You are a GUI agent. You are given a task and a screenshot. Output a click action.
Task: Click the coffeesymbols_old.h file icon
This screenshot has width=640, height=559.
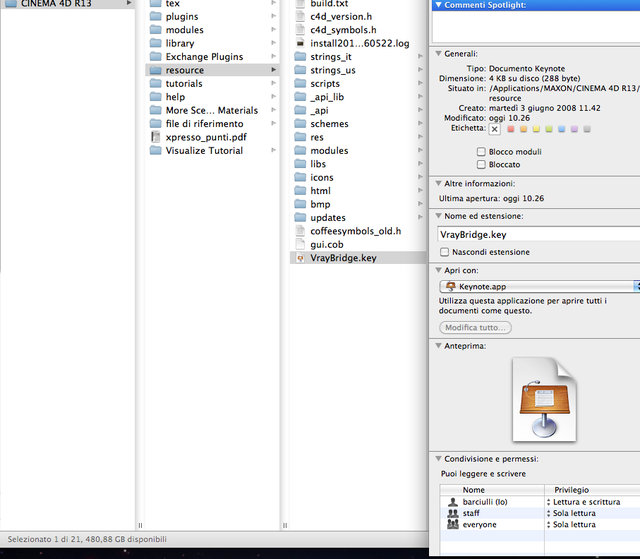click(300, 231)
